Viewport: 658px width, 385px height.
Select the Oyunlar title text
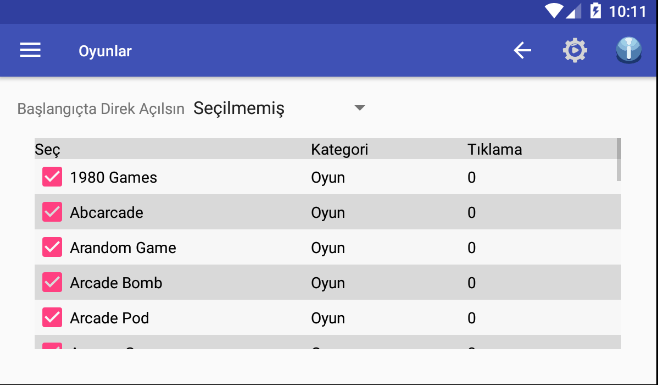point(105,51)
